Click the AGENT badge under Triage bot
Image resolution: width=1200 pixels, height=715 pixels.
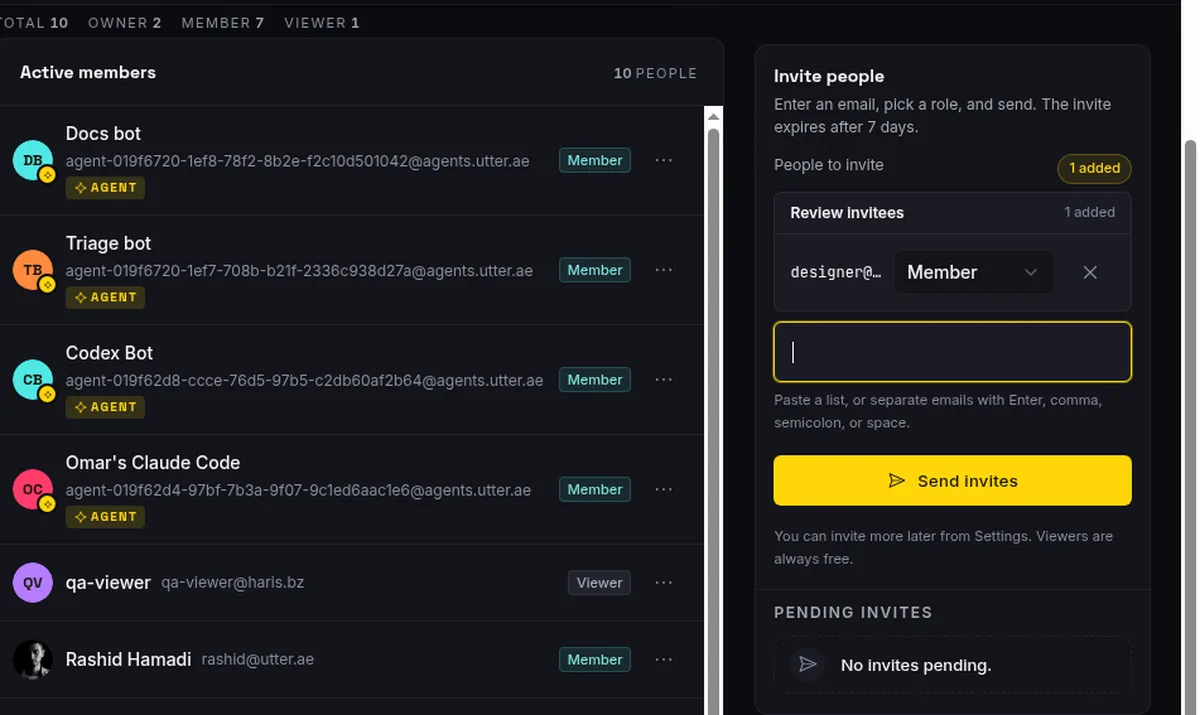click(105, 297)
